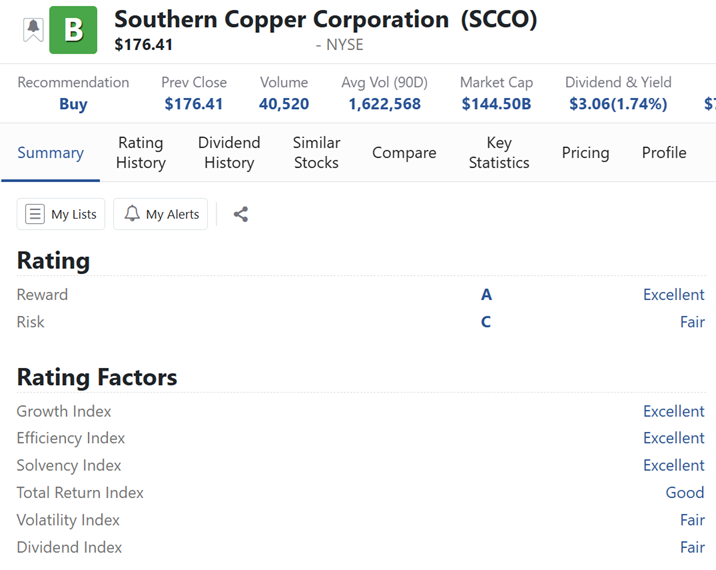Click Fair rating for Volatility Index
The width and height of the screenshot is (716, 570).
(692, 520)
